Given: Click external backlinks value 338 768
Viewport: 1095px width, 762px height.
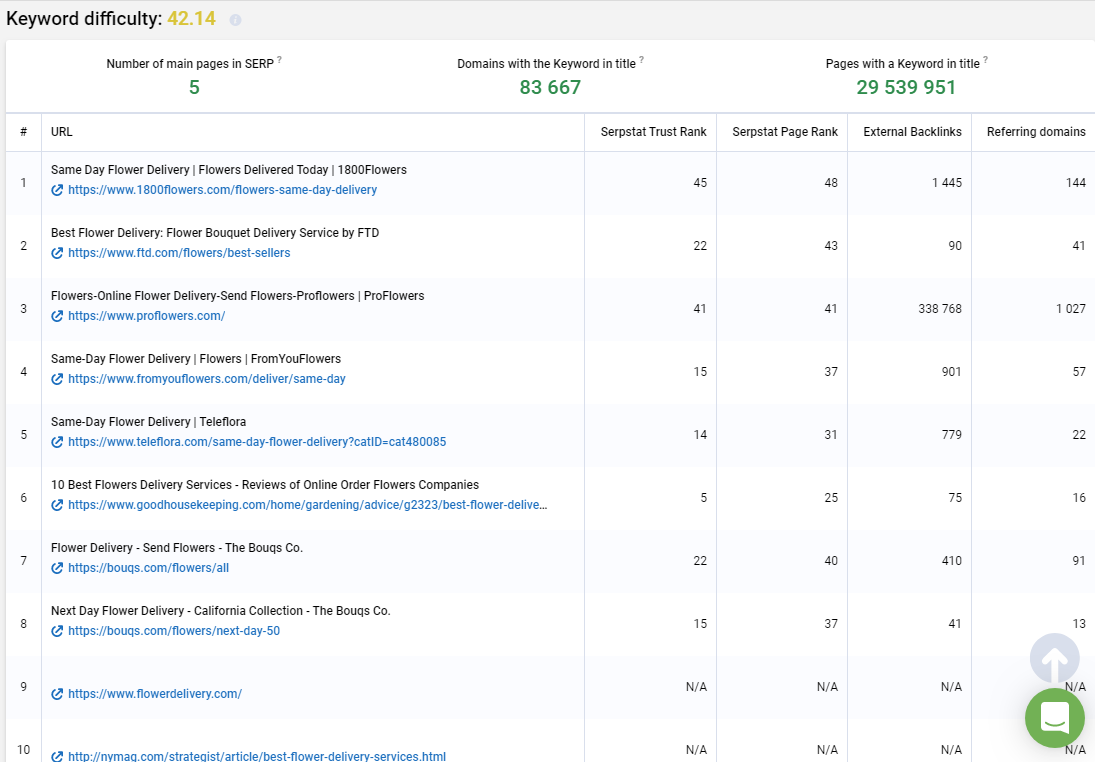Looking at the screenshot, I should 940,309.
